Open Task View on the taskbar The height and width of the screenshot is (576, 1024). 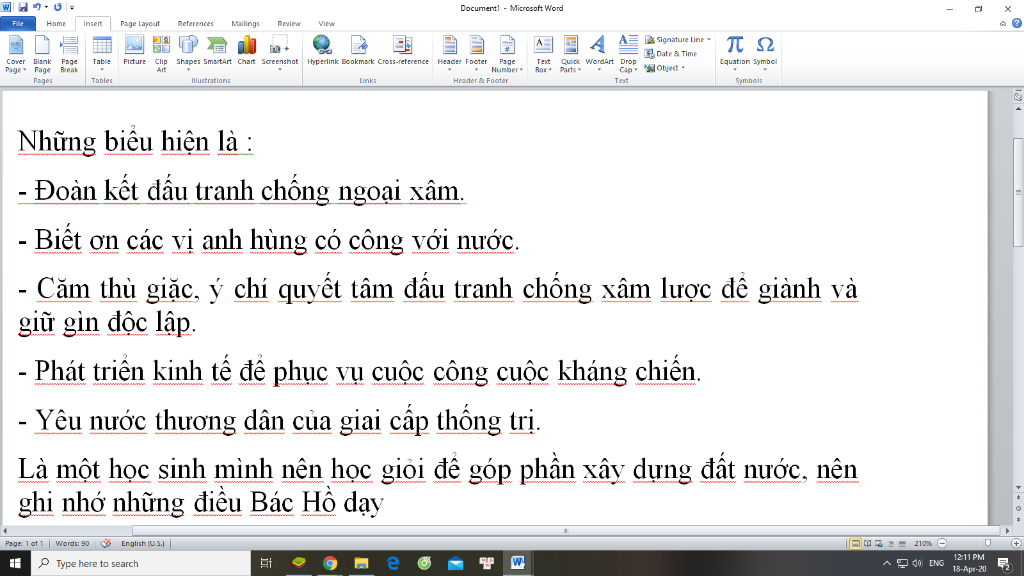[266, 563]
